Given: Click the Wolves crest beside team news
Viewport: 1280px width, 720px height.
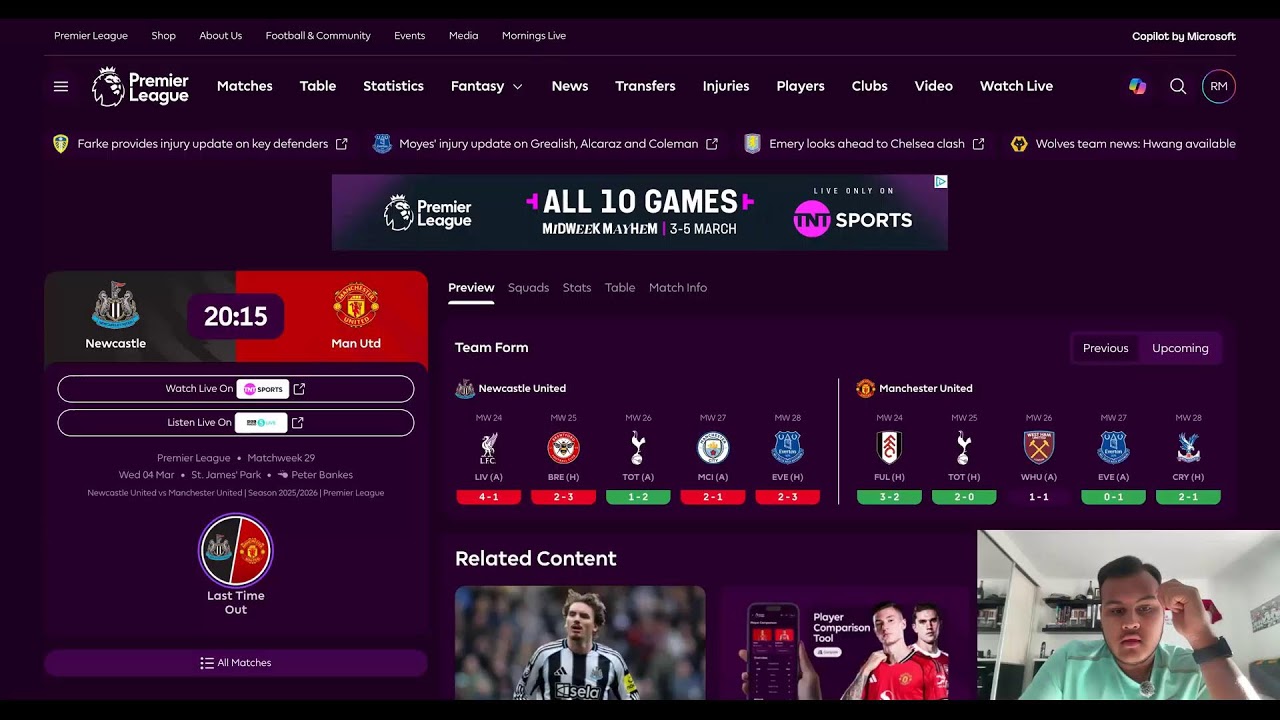Looking at the screenshot, I should [1019, 144].
